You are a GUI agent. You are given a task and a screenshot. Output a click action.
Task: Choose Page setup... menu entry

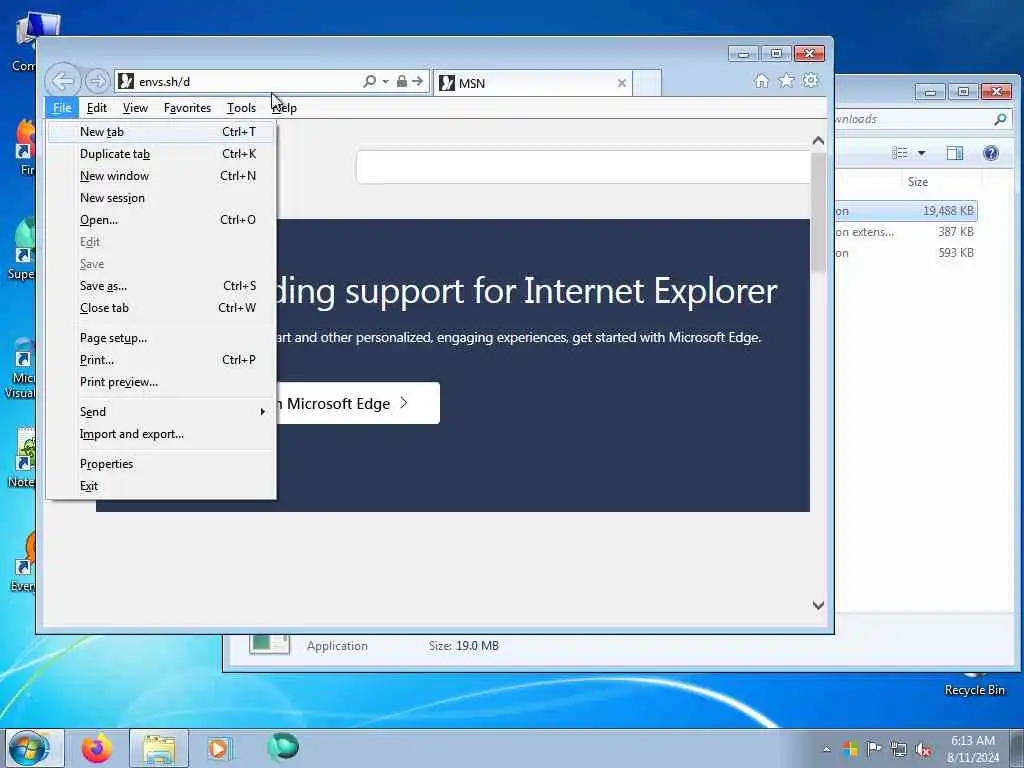161,338
